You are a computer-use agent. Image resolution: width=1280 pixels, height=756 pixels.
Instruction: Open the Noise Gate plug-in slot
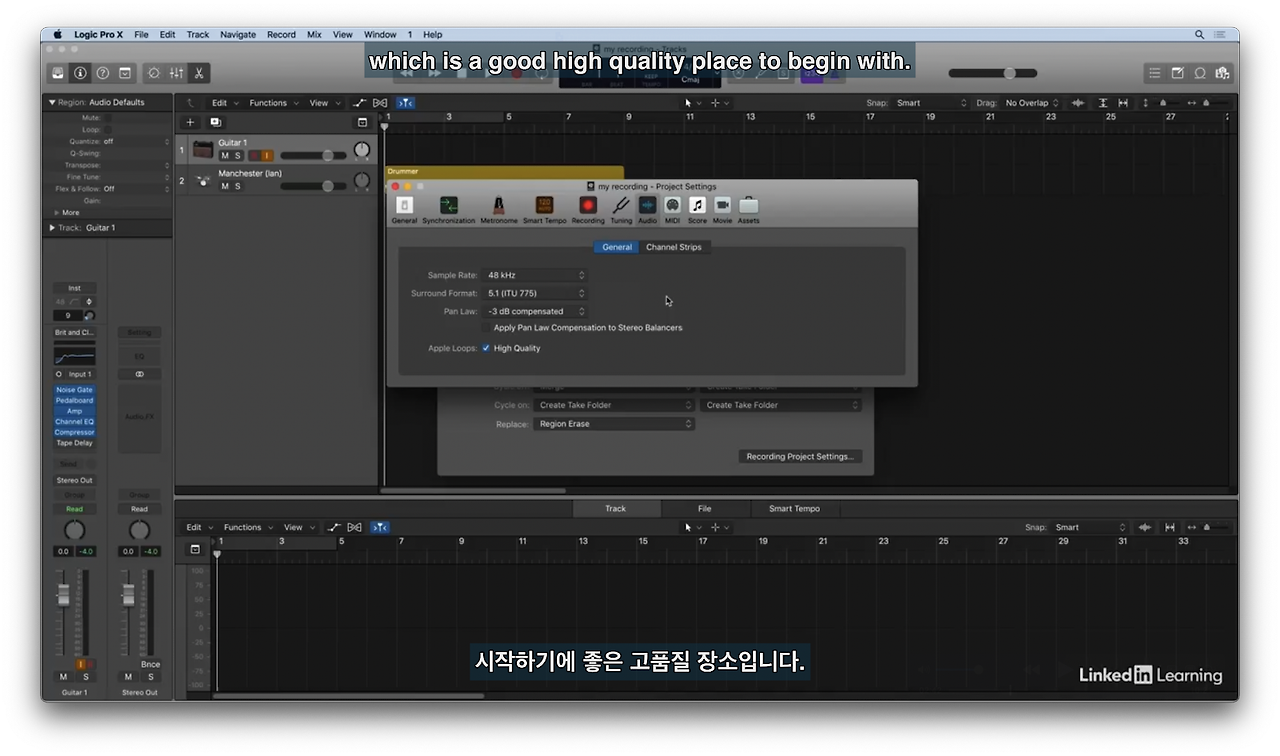74,390
